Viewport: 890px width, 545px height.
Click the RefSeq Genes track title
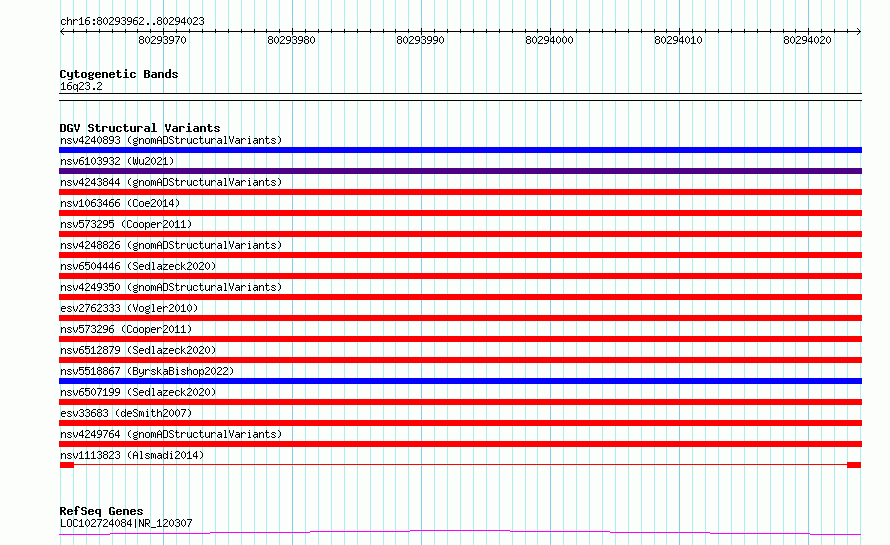tap(101, 511)
